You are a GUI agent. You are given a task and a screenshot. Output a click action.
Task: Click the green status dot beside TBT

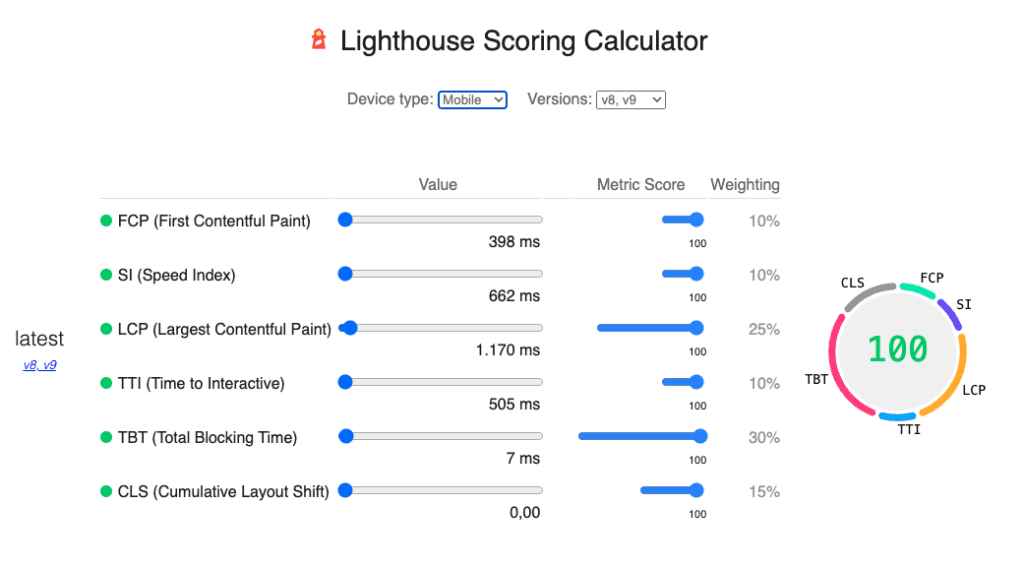(106, 437)
